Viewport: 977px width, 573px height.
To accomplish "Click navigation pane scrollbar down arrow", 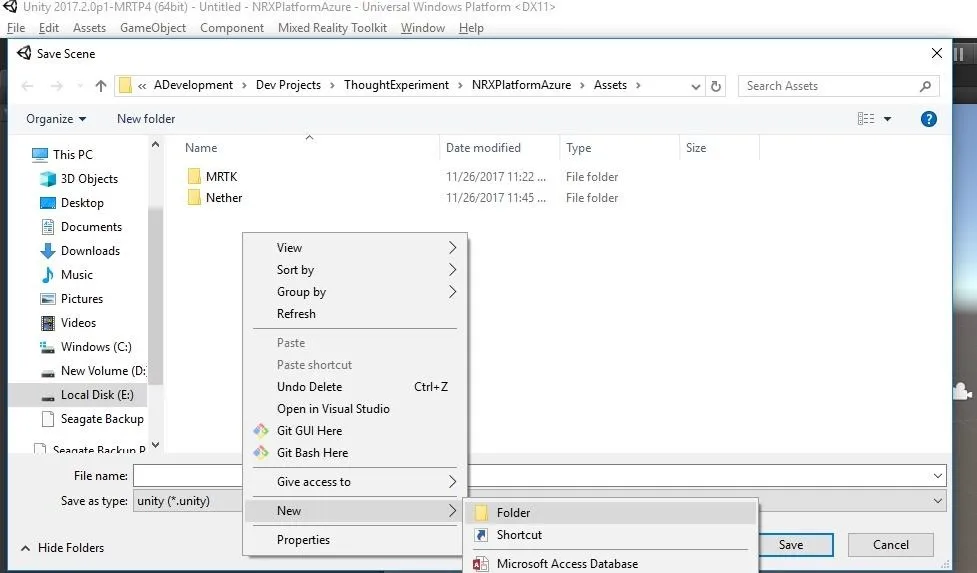I will coord(156,445).
